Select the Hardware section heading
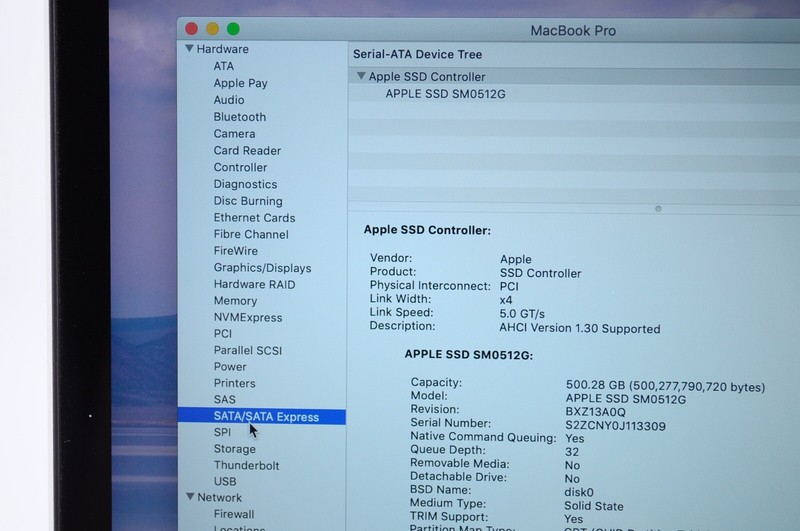This screenshot has height=531, width=800. pos(222,49)
